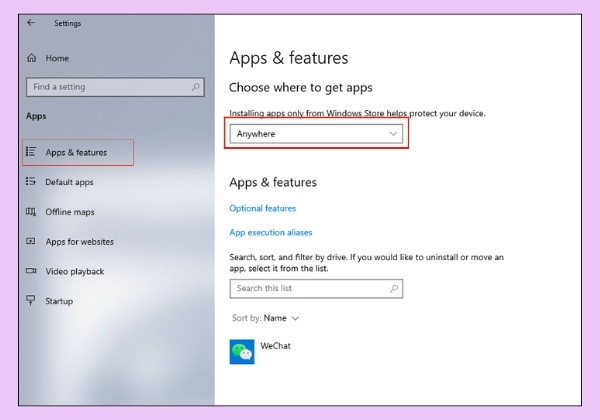Click the Choose where to get apps heading

click(301, 88)
